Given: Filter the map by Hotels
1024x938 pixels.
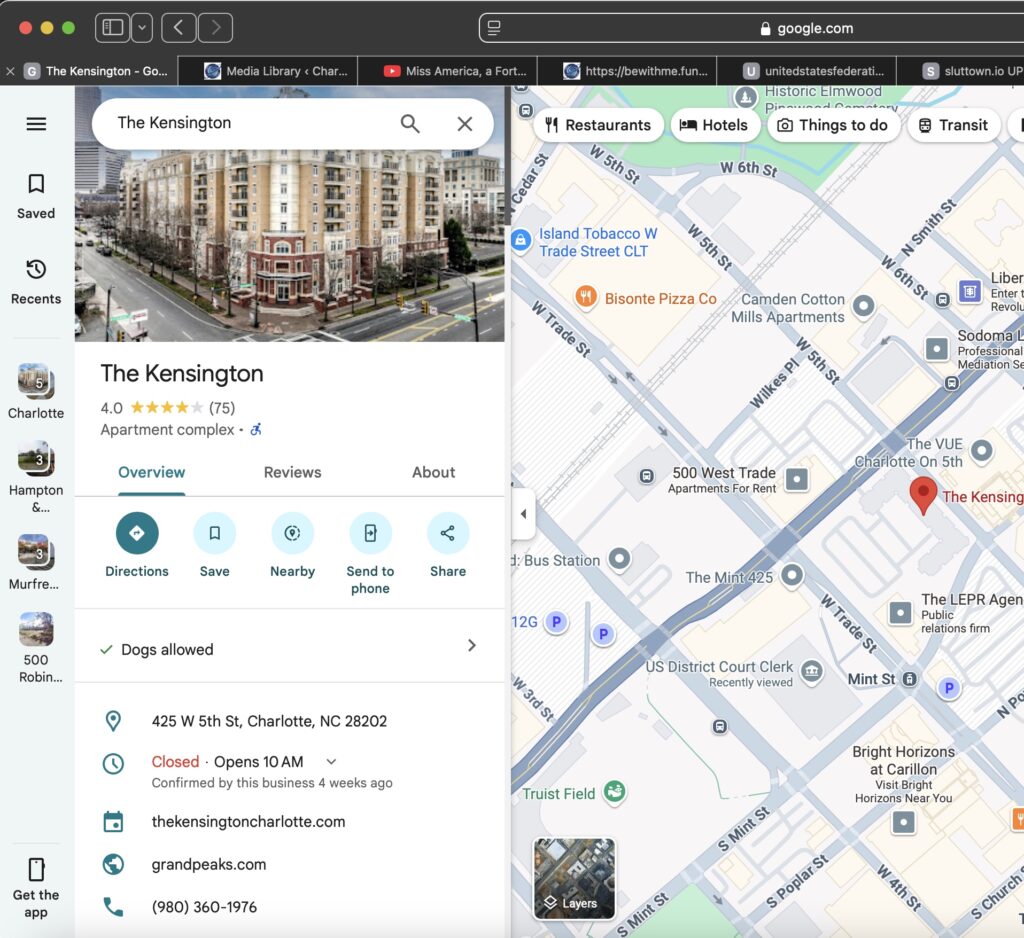Looking at the screenshot, I should pyautogui.click(x=714, y=125).
